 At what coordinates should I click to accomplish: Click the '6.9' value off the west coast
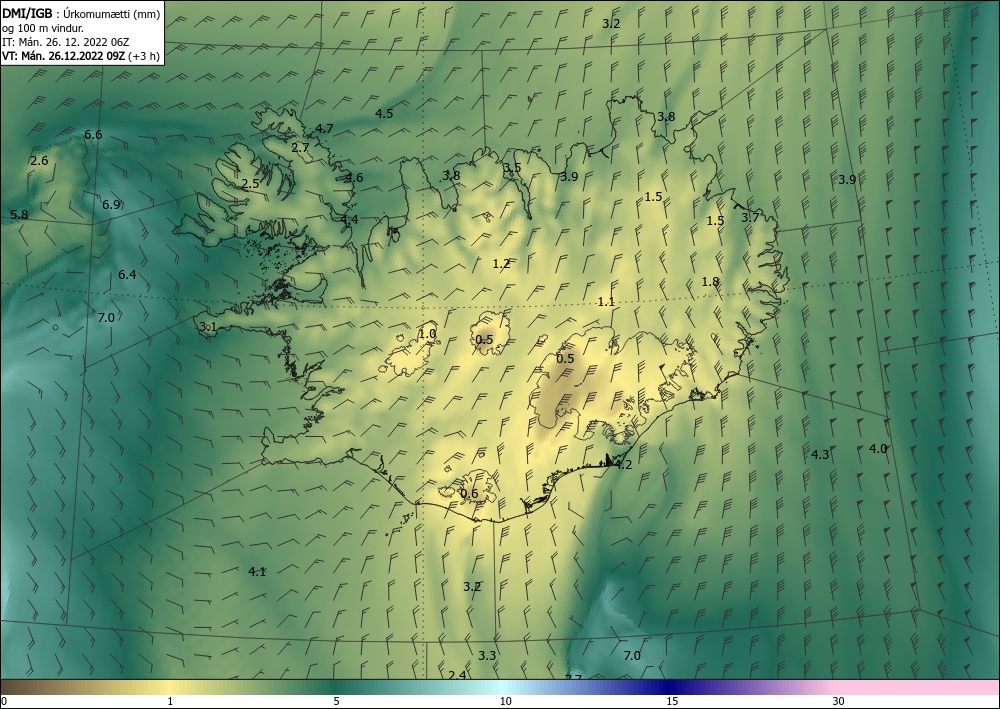[x=112, y=205]
